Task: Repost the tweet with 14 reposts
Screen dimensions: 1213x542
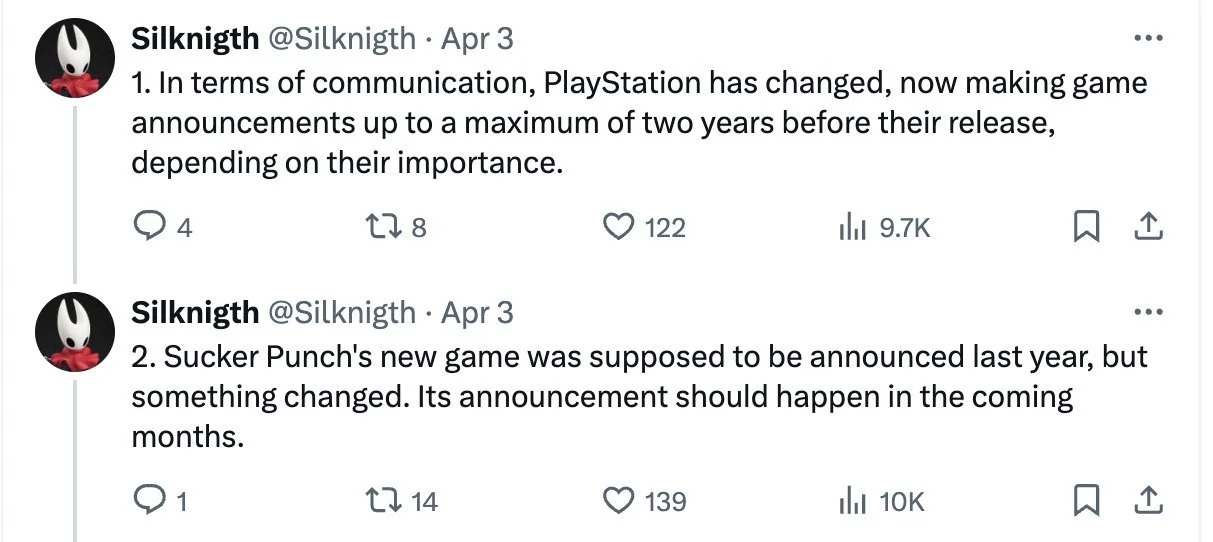Action: pyautogui.click(x=383, y=500)
